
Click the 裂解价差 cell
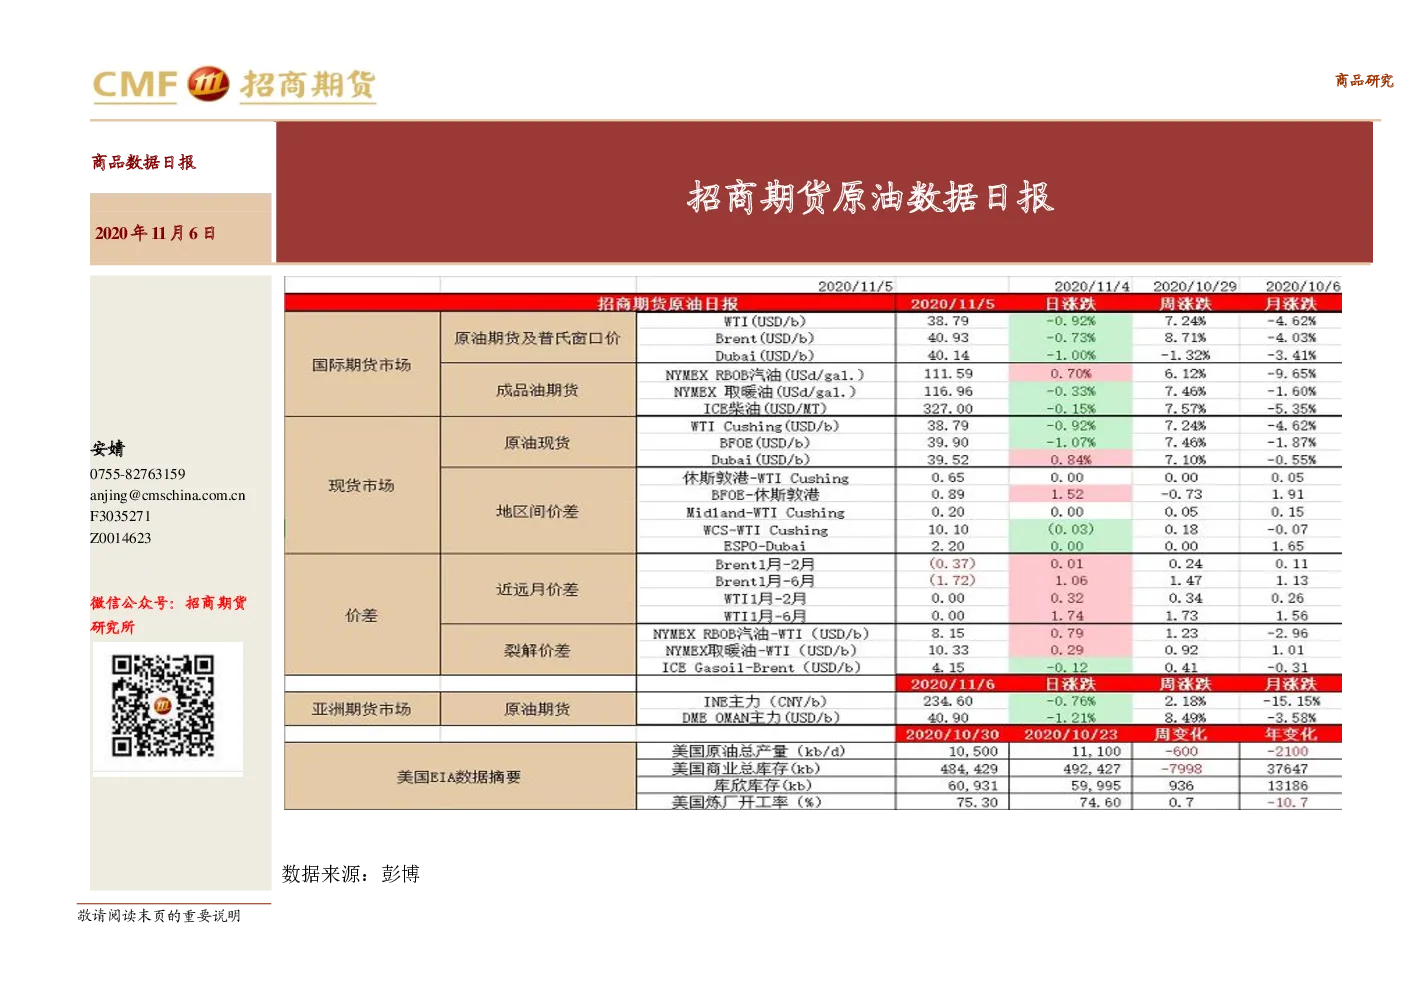coord(538,650)
